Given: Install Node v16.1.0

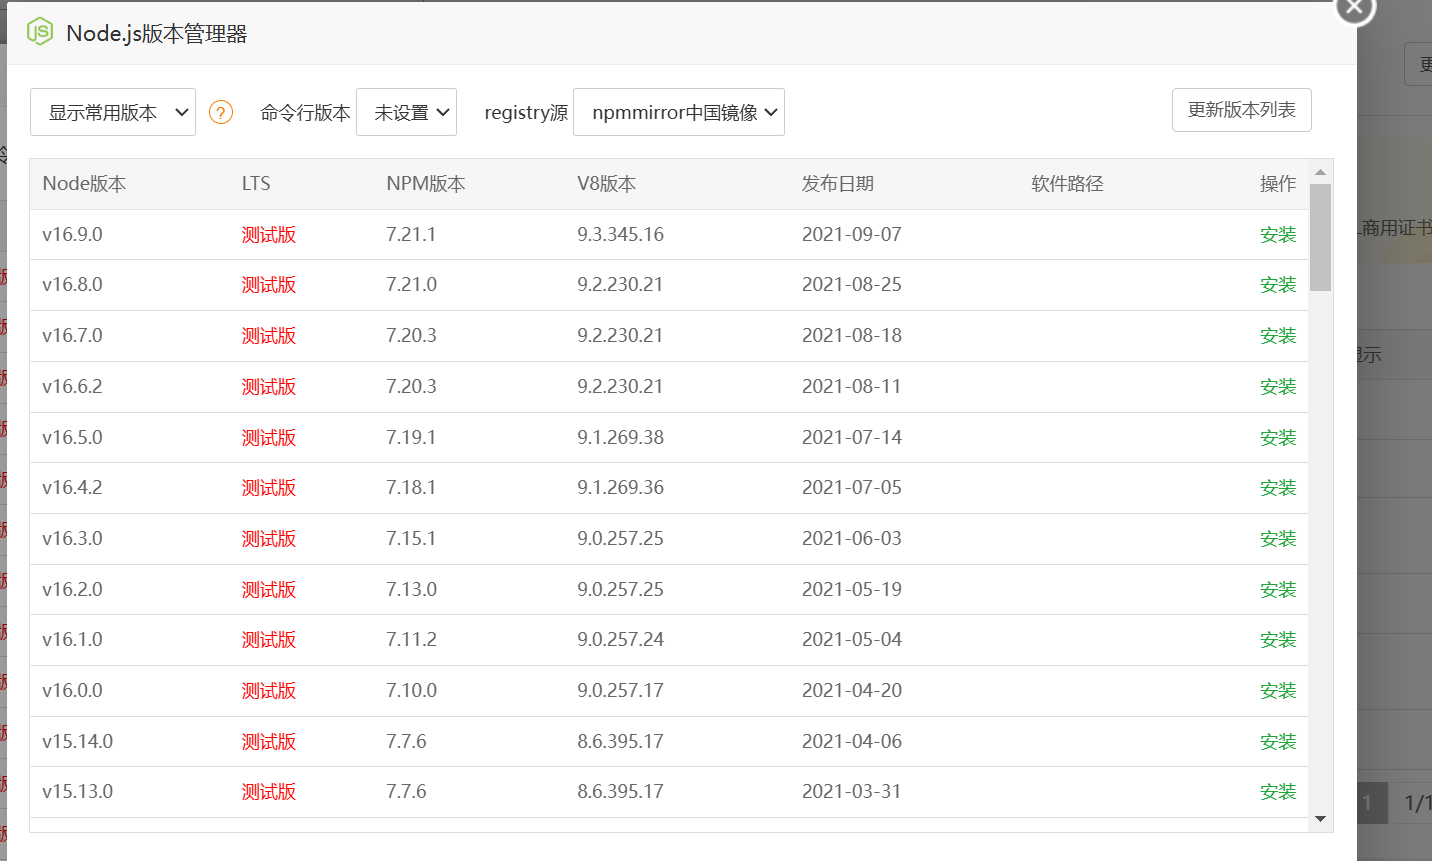Looking at the screenshot, I should 1278,640.
